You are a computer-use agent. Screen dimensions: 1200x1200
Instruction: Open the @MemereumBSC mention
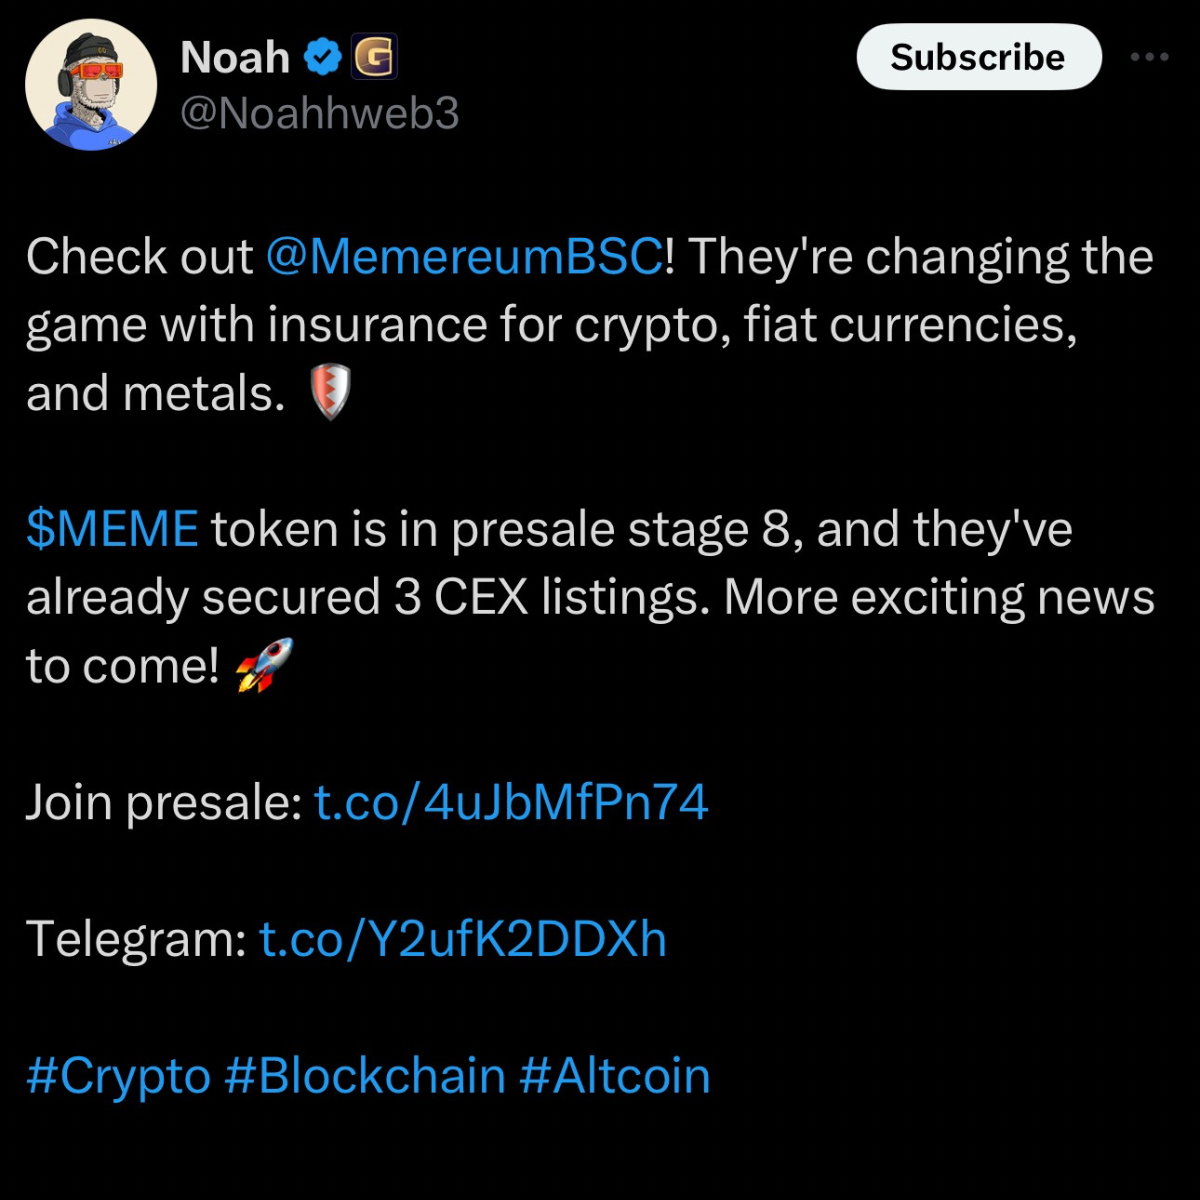click(x=464, y=257)
